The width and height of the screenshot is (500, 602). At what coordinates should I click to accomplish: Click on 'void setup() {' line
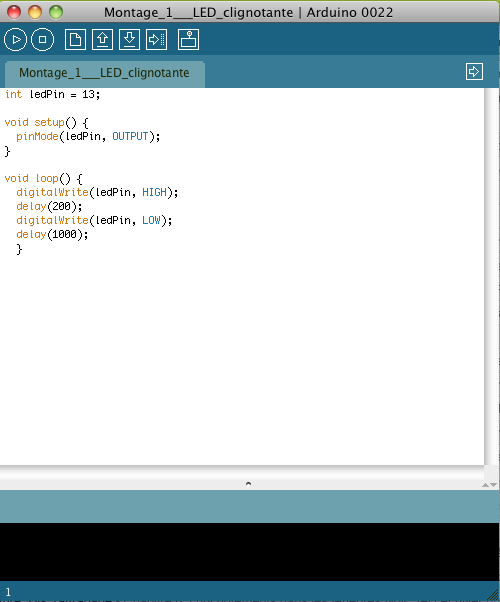click(46, 122)
